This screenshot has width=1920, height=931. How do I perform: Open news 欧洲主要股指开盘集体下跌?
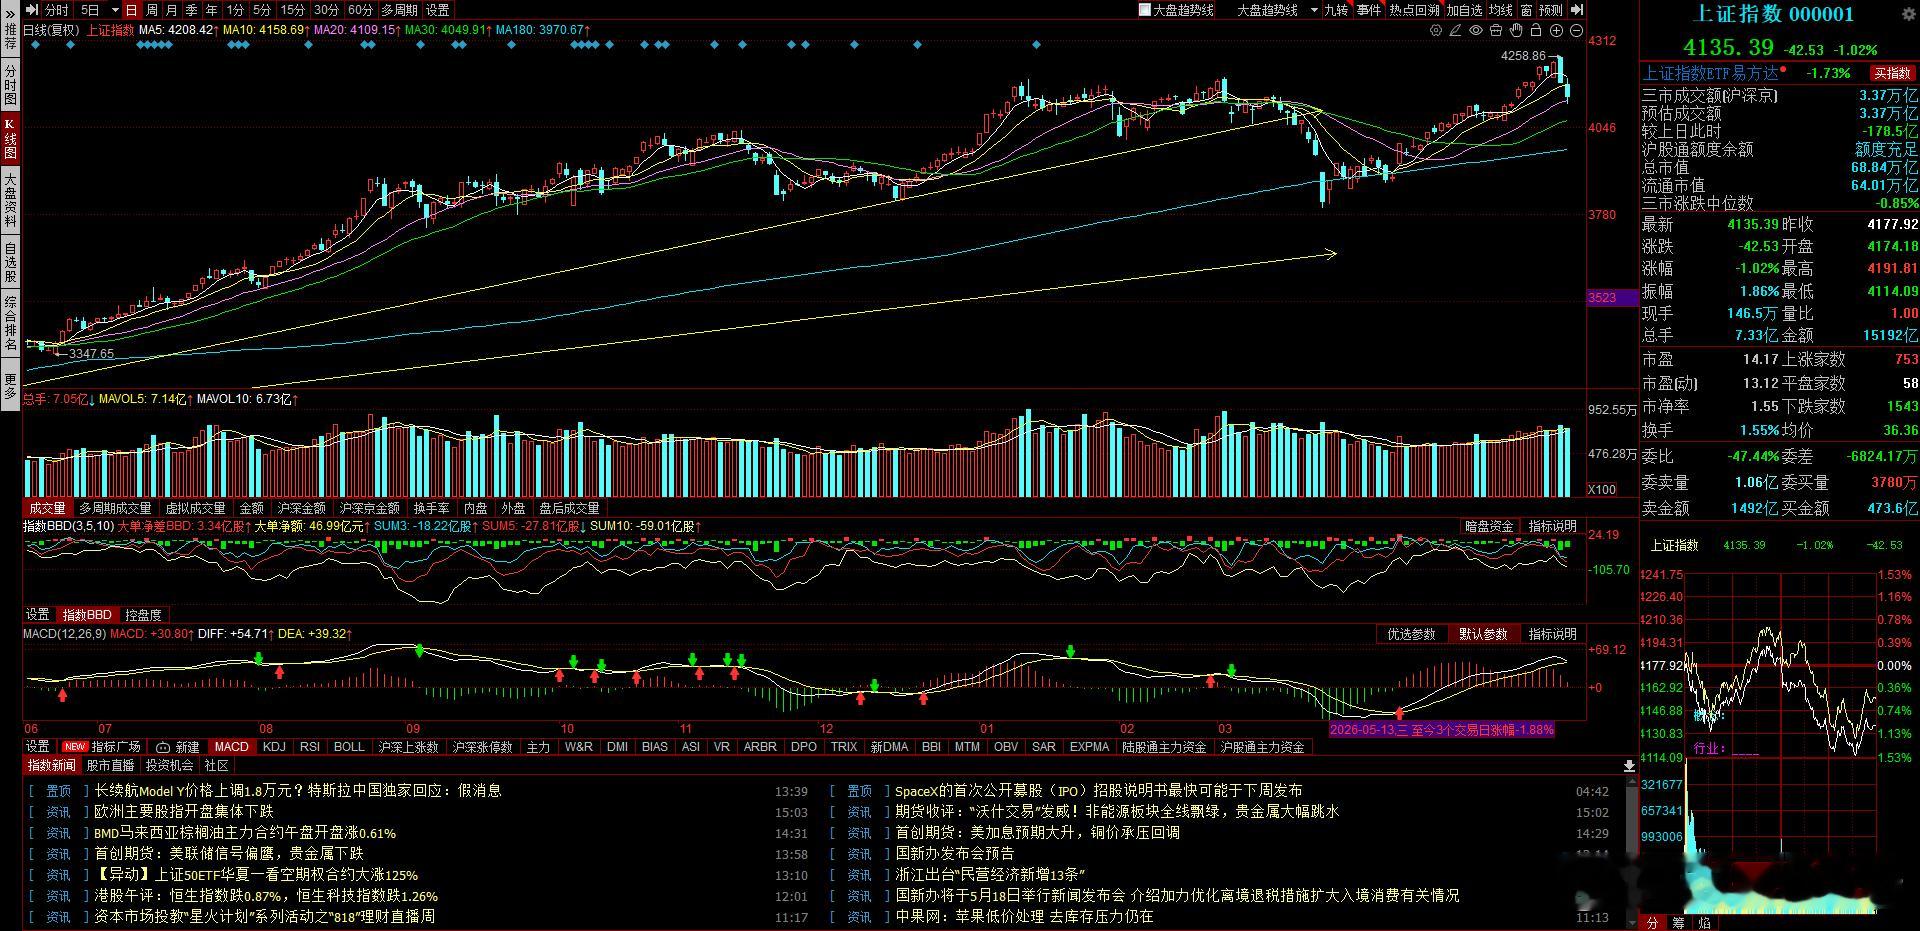pyautogui.click(x=184, y=812)
